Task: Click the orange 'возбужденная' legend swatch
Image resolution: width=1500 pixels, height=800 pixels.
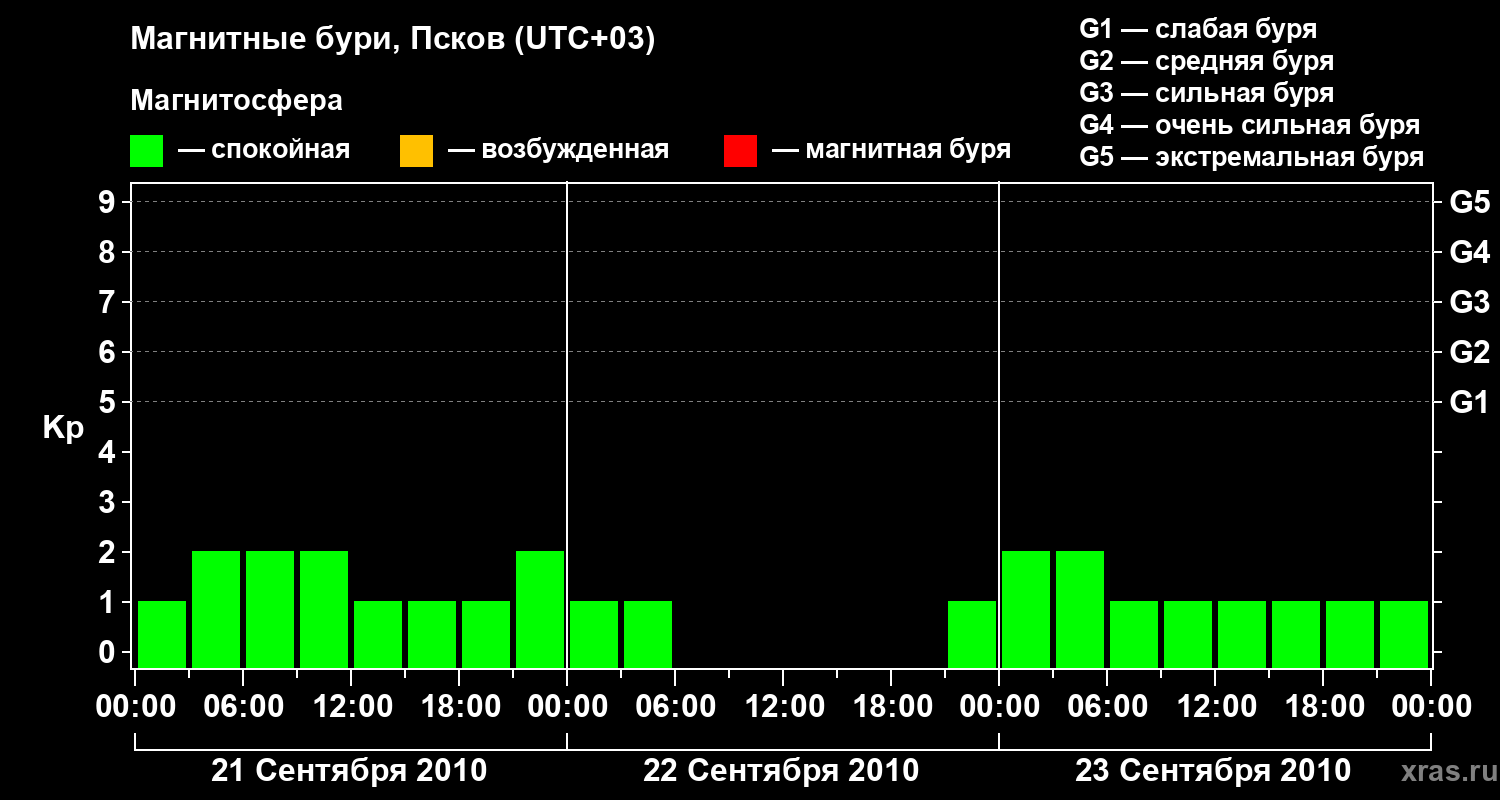Action: coord(416,151)
